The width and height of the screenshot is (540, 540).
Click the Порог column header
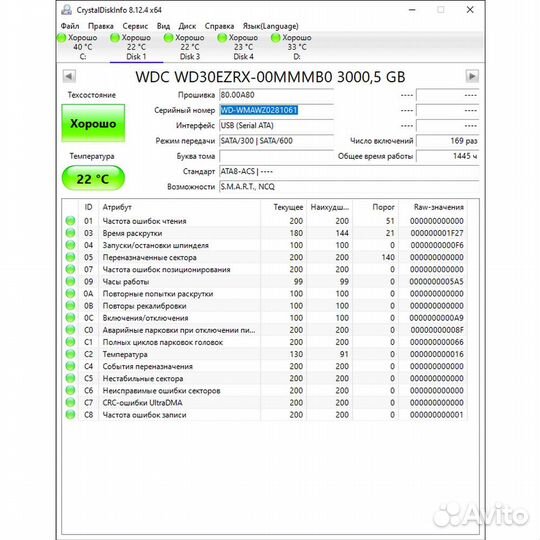376,207
